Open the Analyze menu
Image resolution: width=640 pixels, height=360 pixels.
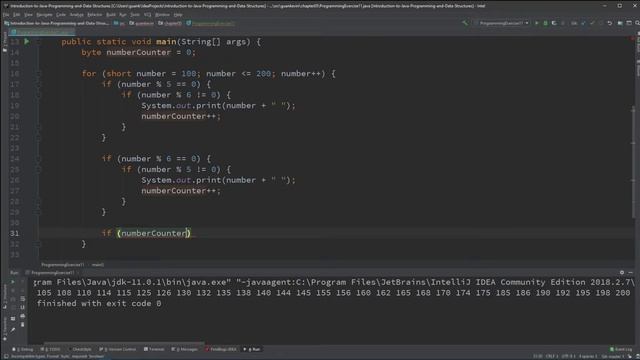(76, 15)
